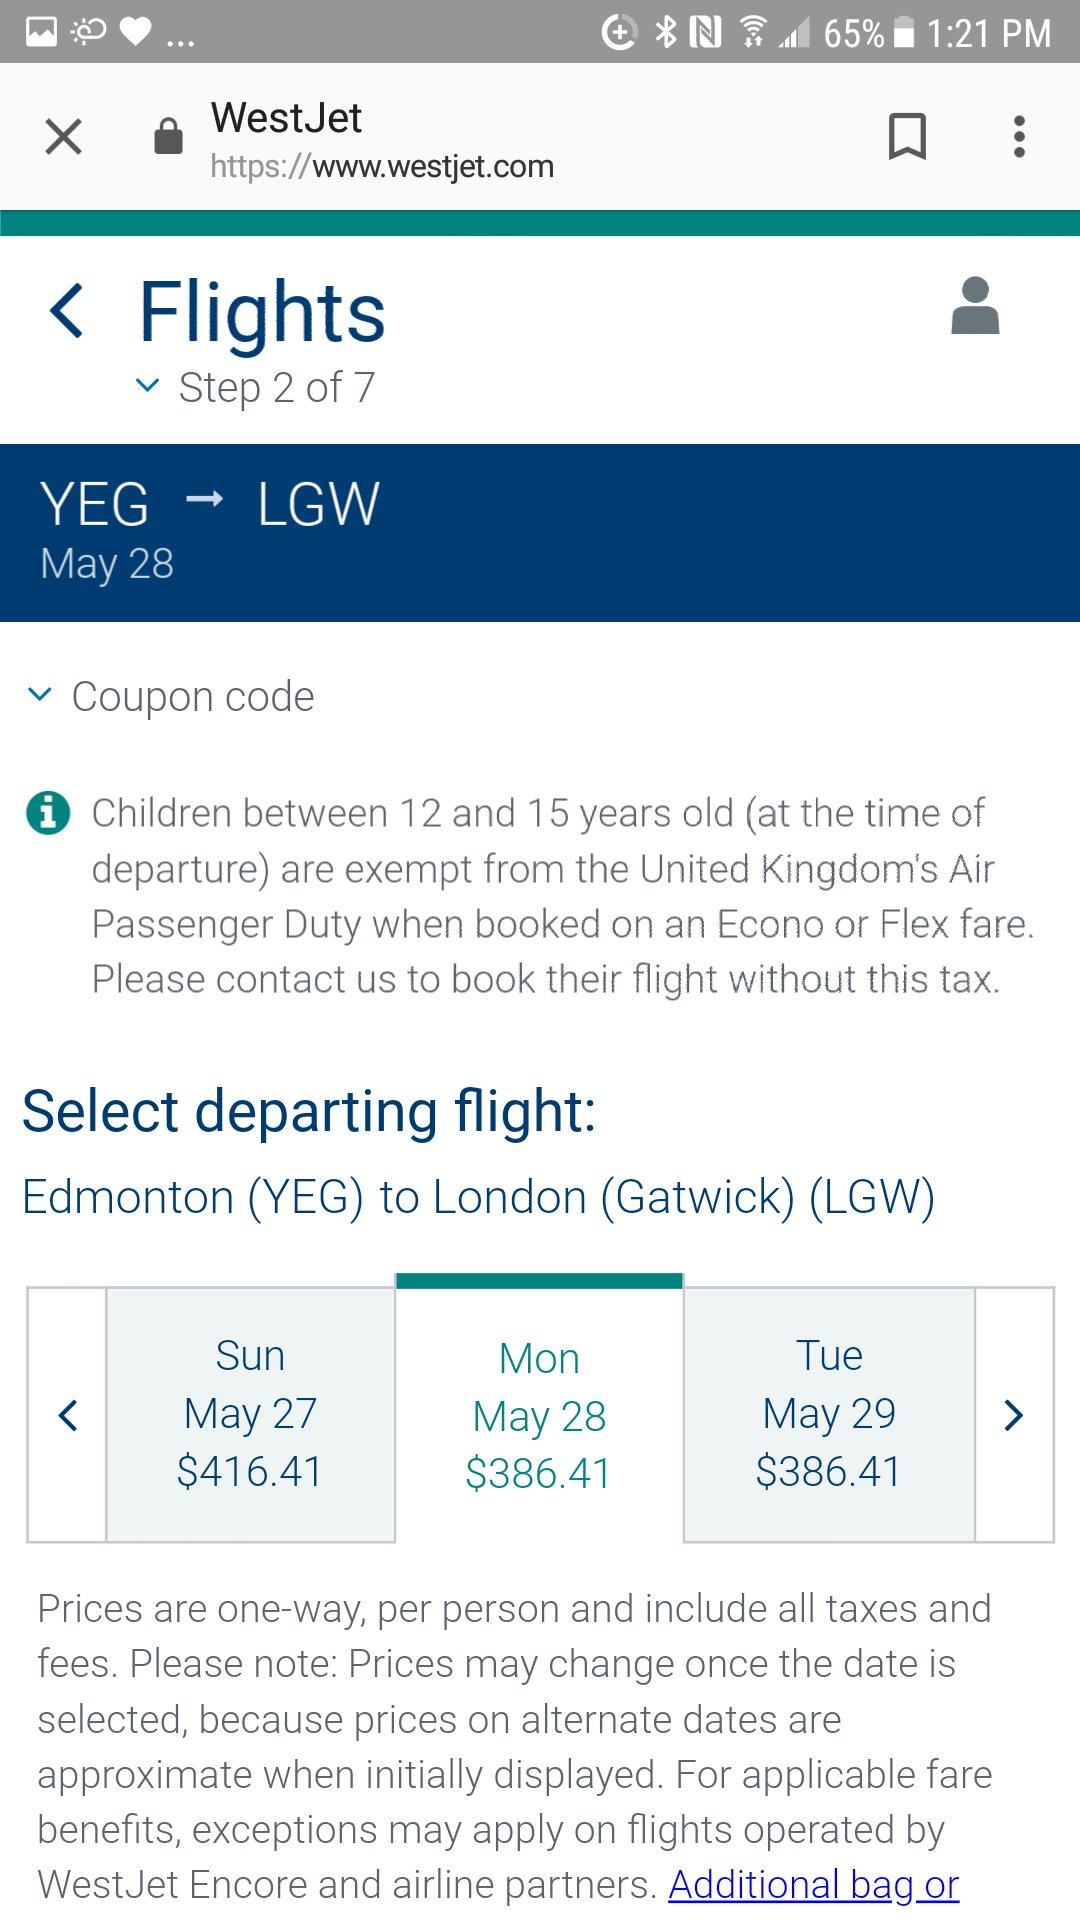This screenshot has height=1920, width=1080.
Task: Go back using the Flights back arrow
Action: 67,310
